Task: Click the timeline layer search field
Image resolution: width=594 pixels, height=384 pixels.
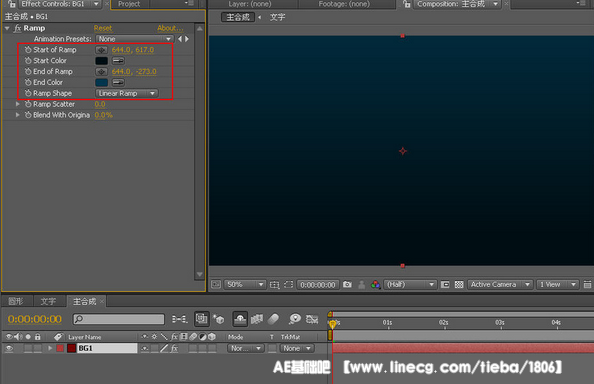Action: click(x=119, y=319)
